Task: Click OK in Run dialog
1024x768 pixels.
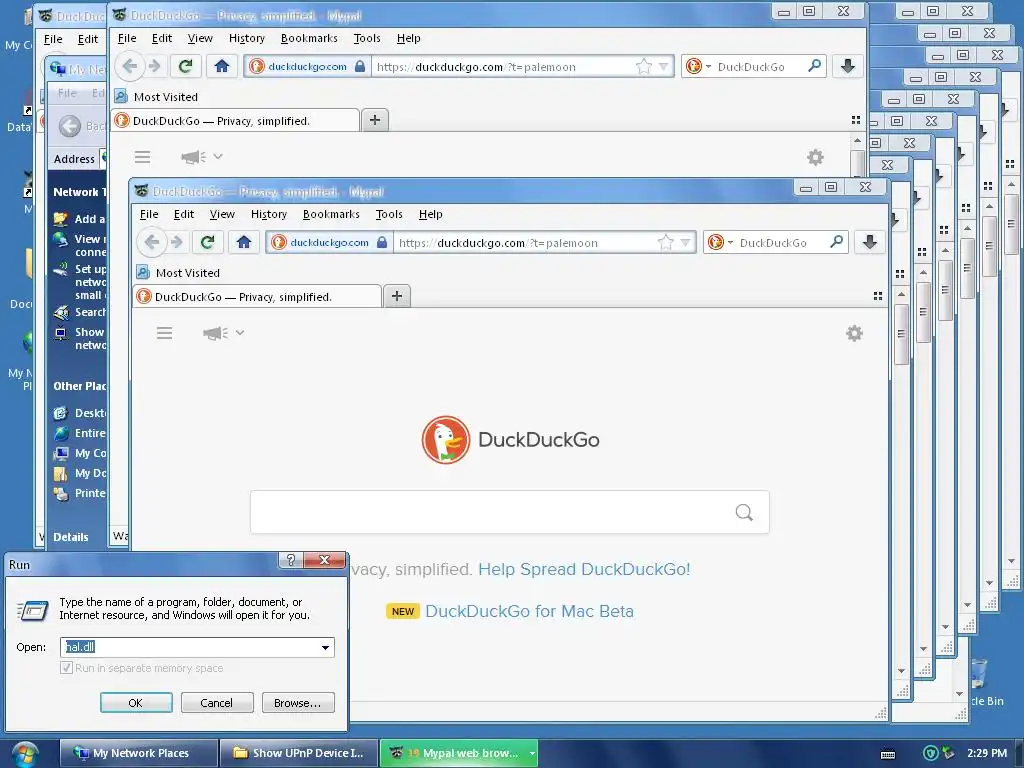Action: [x=136, y=703]
